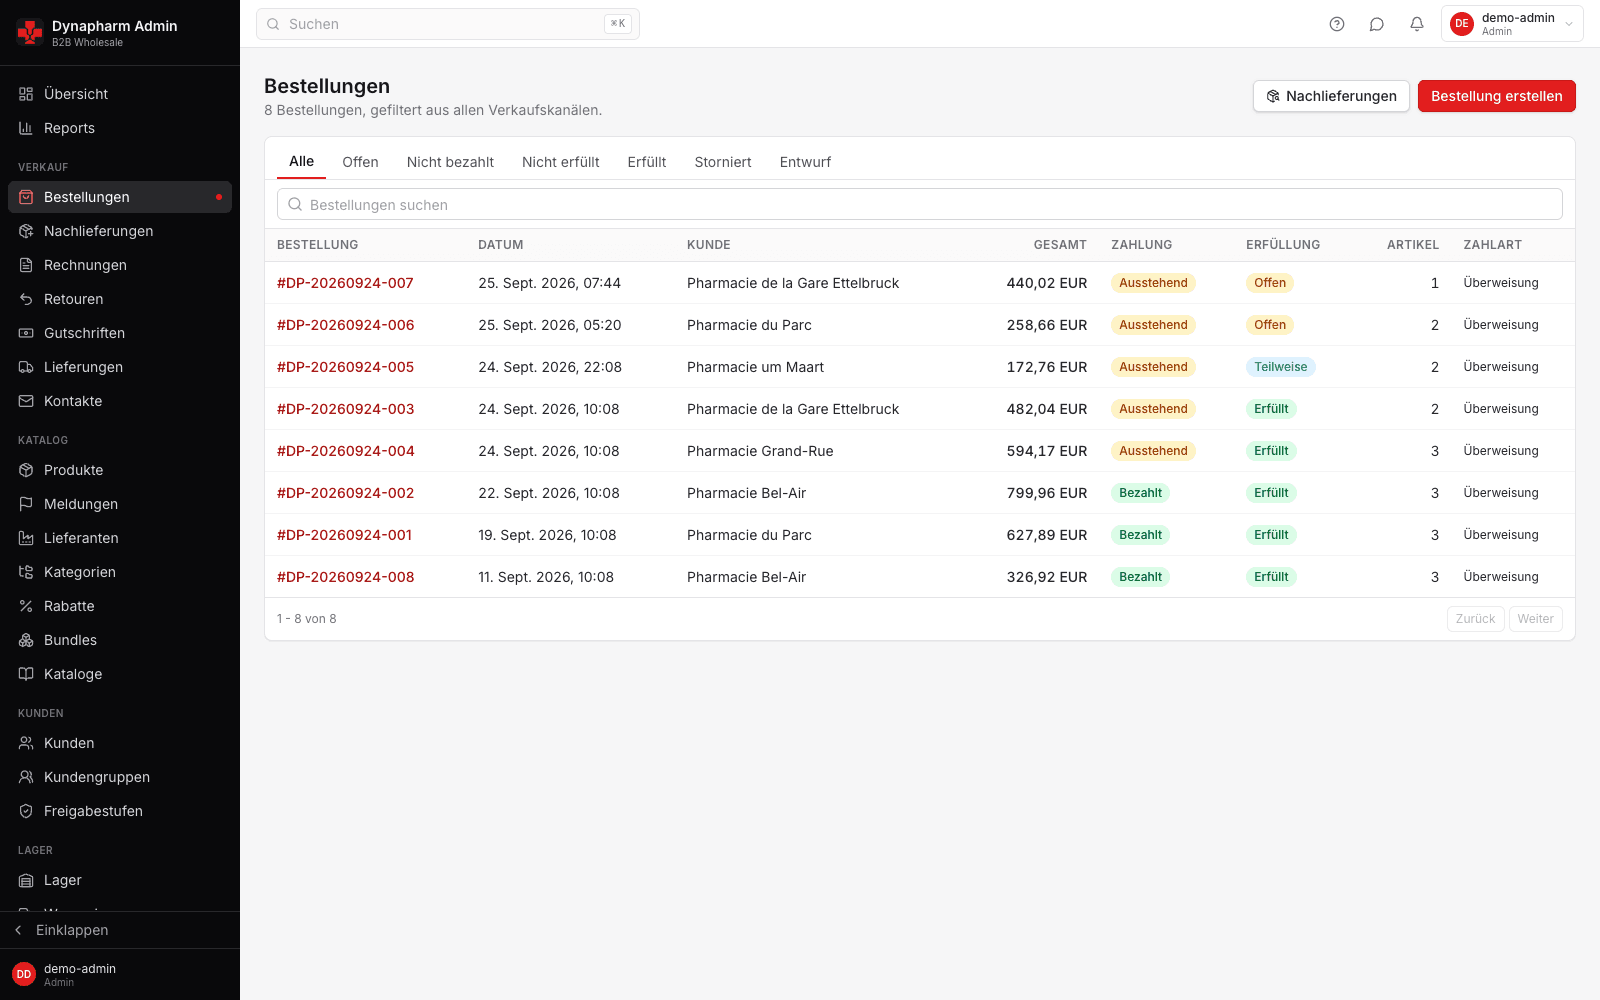The height and width of the screenshot is (1000, 1600).
Task: Click the Reports chart icon
Action: point(26,128)
